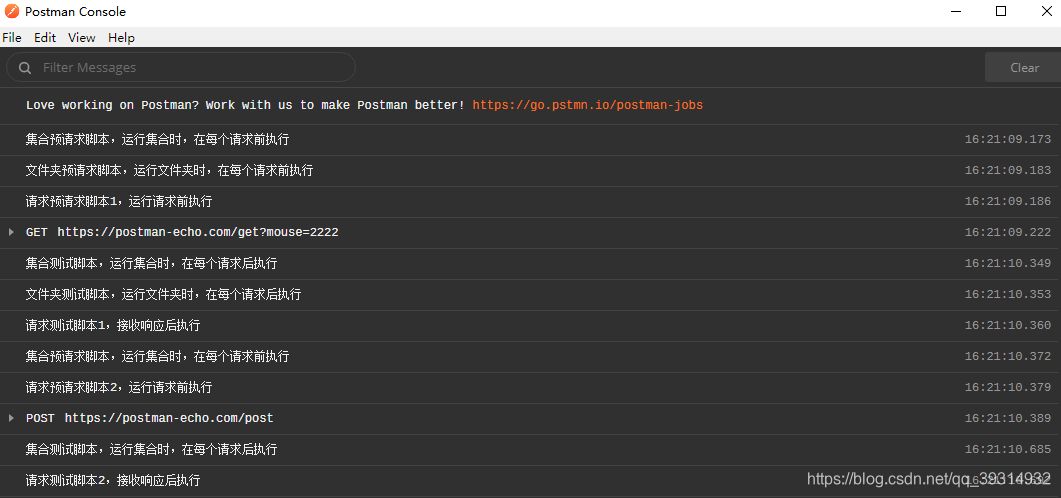Focus the Filter Messages search field
The image size is (1061, 498).
coord(181,68)
